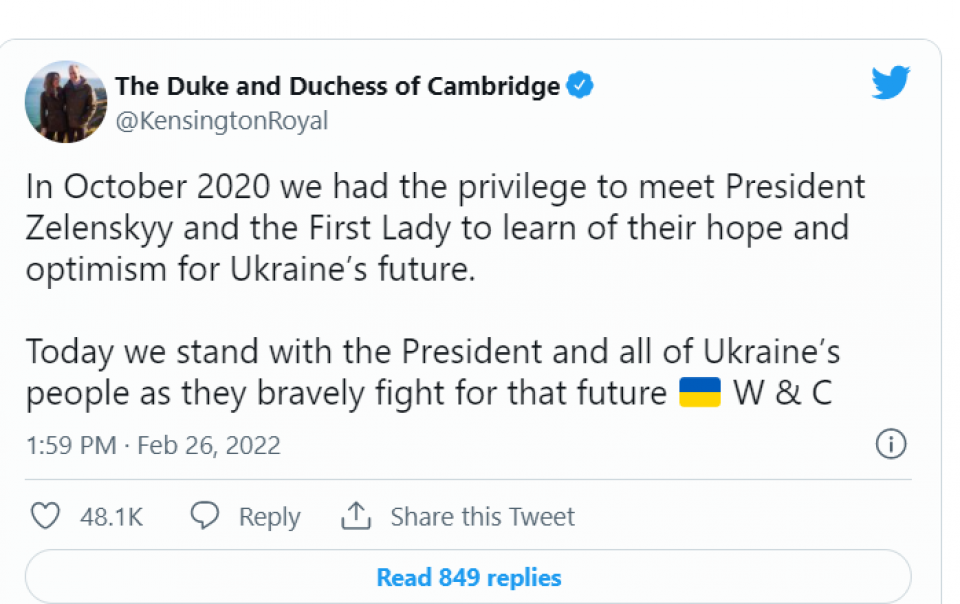Click the reply speech bubble icon
This screenshot has height=604, width=960.
point(205,516)
